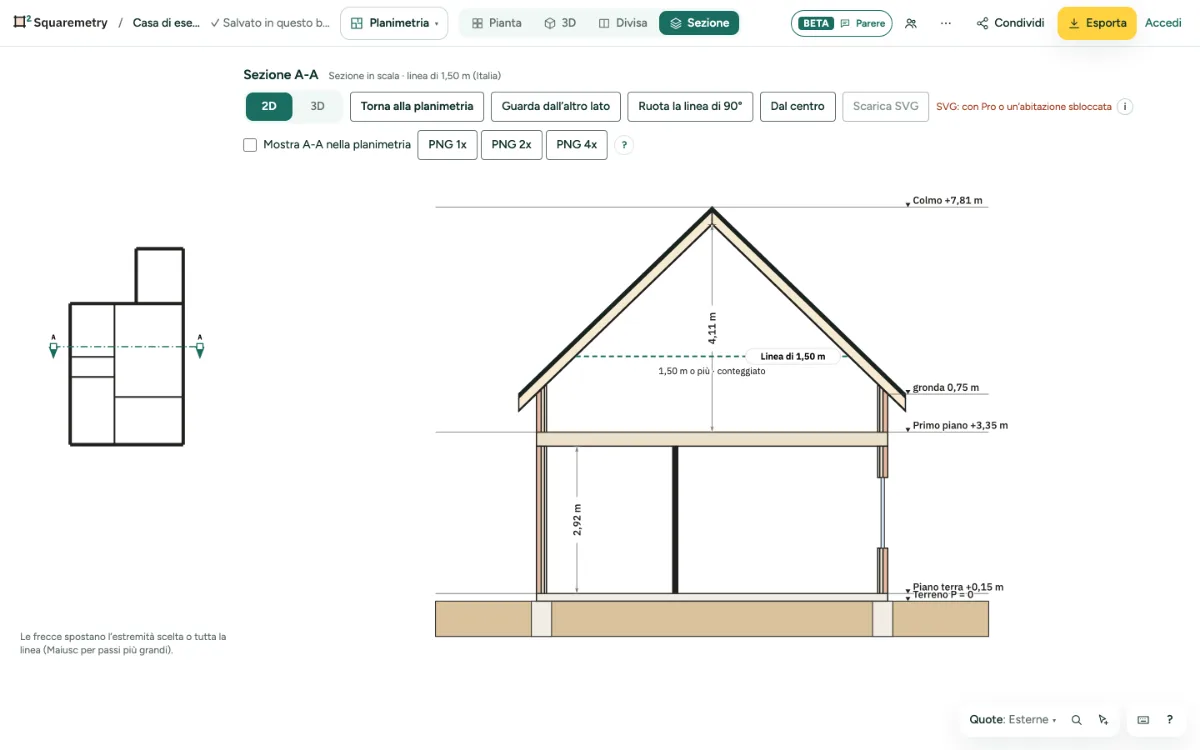Select the 3D section mode toggle
The width and height of the screenshot is (1200, 750).
tap(317, 106)
